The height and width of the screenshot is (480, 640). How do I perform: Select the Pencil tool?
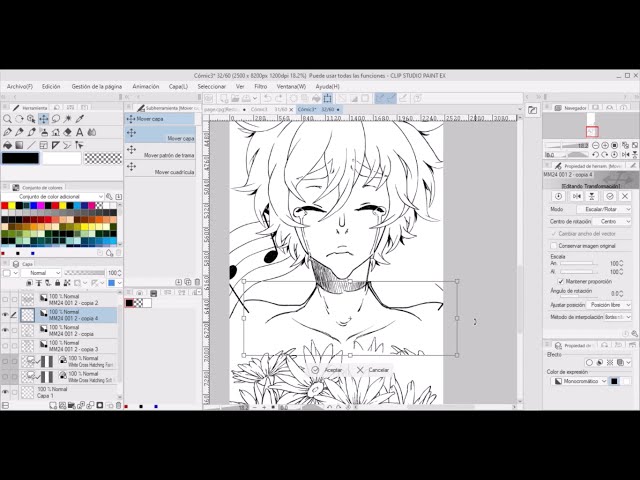pyautogui.click(x=19, y=132)
